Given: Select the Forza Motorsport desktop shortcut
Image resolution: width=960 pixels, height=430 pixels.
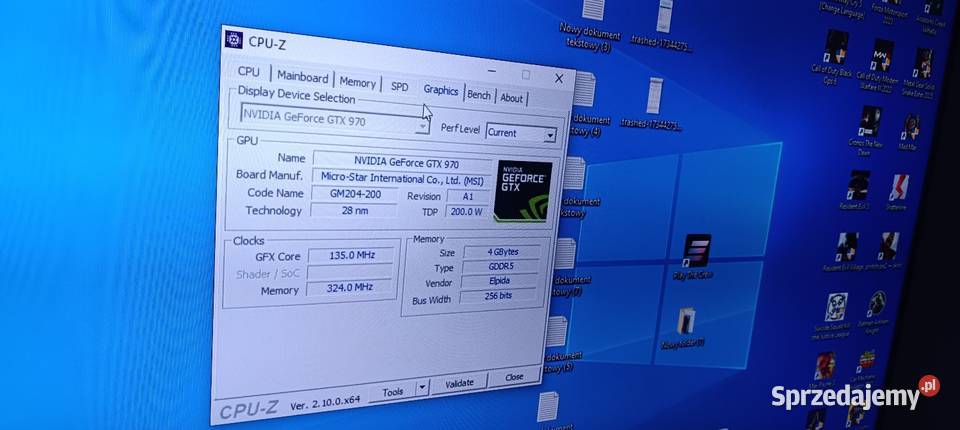Looking at the screenshot, I should [888, 12].
